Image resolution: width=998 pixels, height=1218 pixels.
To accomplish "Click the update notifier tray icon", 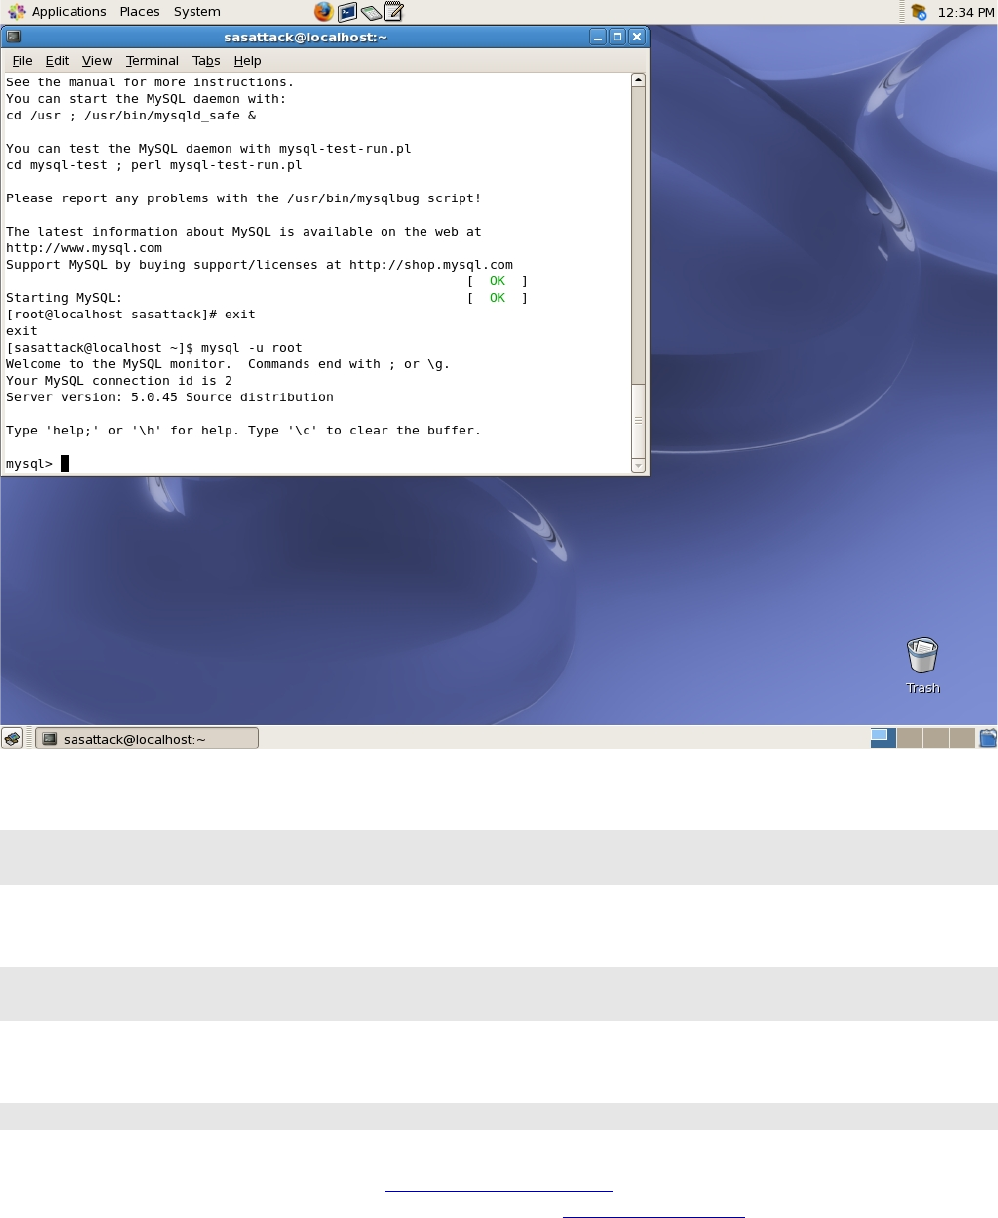I will coord(918,12).
